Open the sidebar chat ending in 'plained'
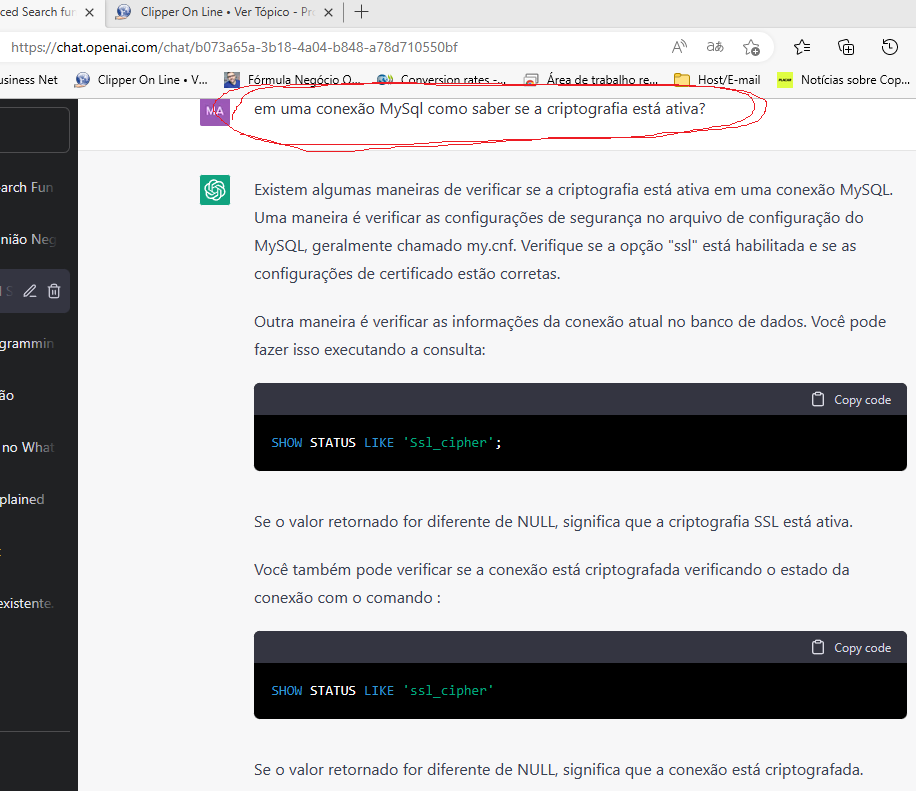This screenshot has height=791, width=916. click(x=22, y=499)
